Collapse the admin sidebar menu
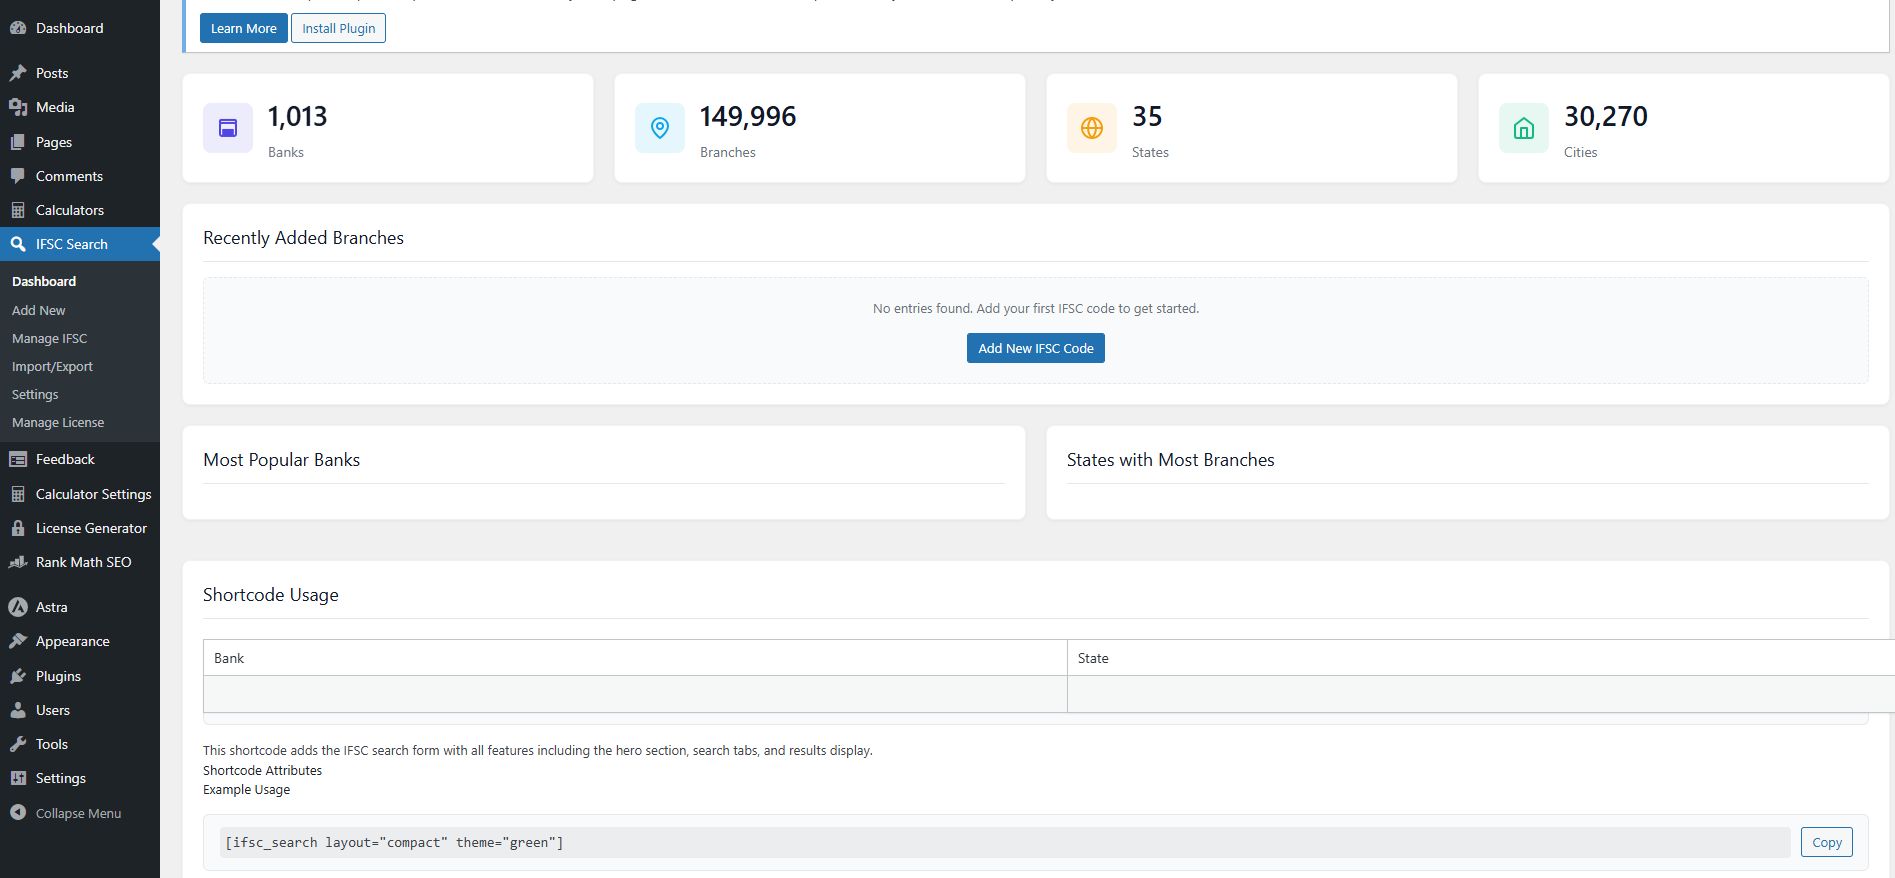Viewport: 1895px width, 878px height. pos(78,813)
